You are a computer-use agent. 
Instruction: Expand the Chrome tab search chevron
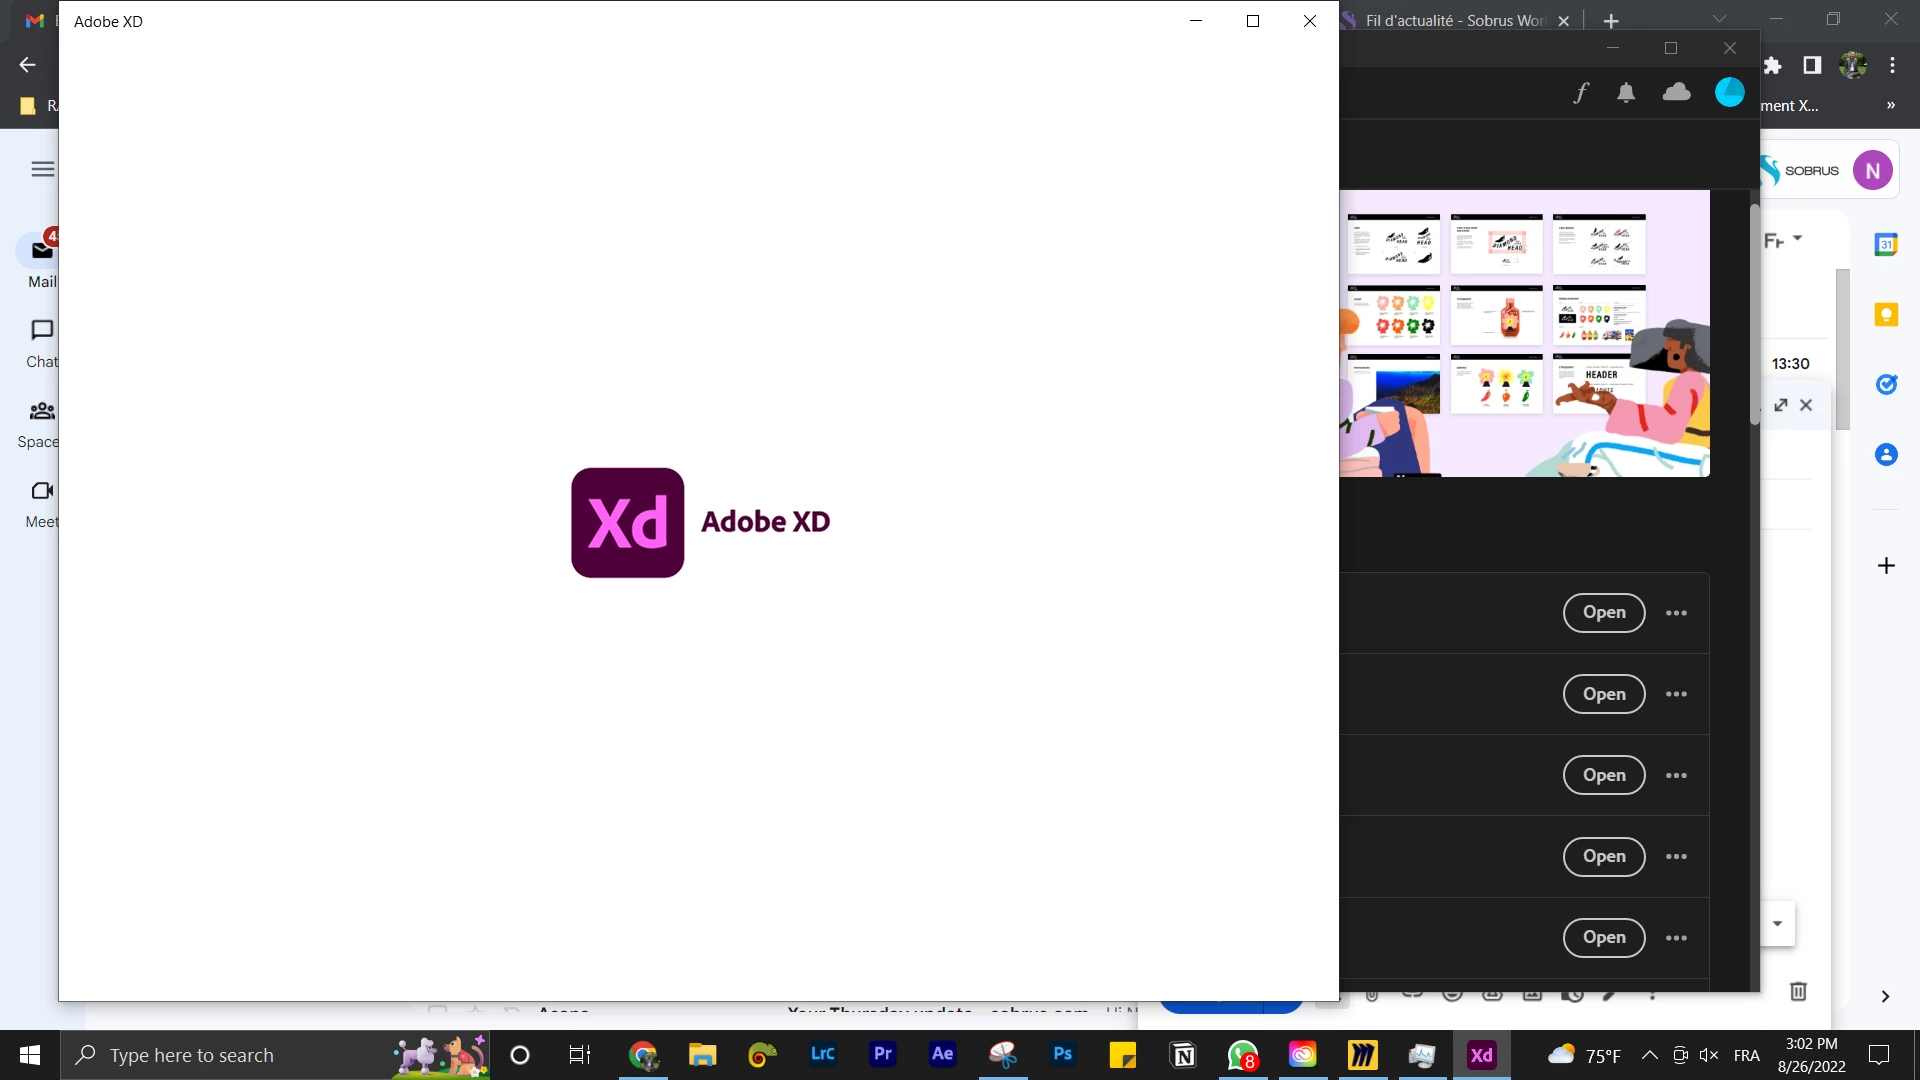(x=1719, y=19)
